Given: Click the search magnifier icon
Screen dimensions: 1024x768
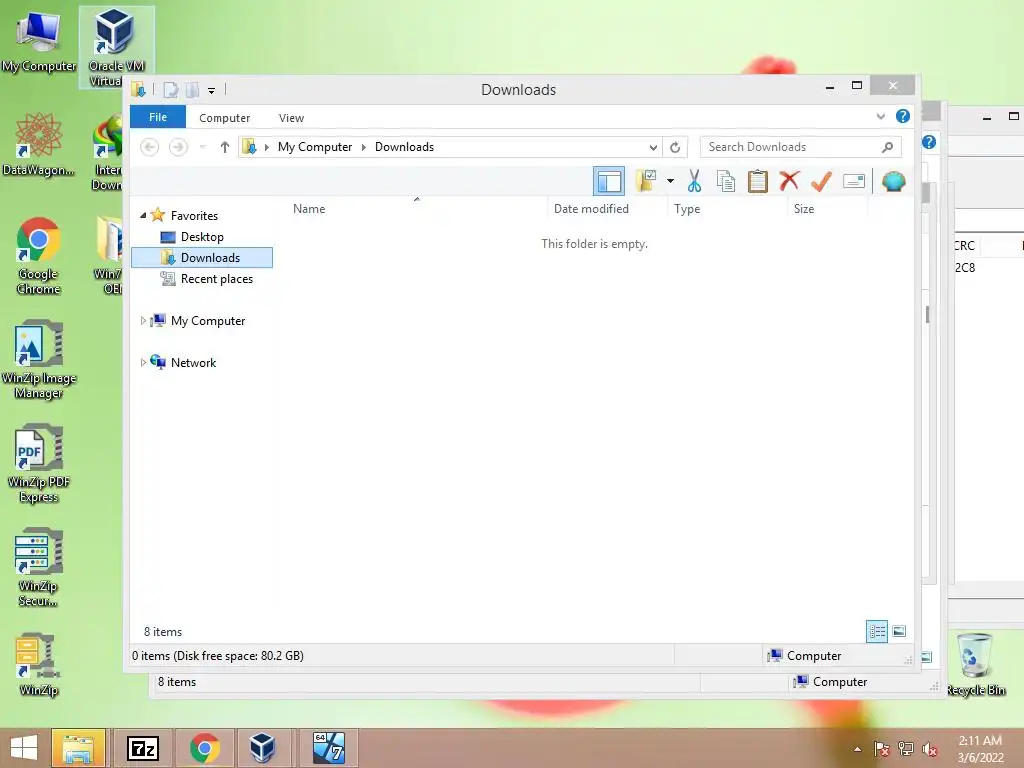Looking at the screenshot, I should pyautogui.click(x=888, y=147).
